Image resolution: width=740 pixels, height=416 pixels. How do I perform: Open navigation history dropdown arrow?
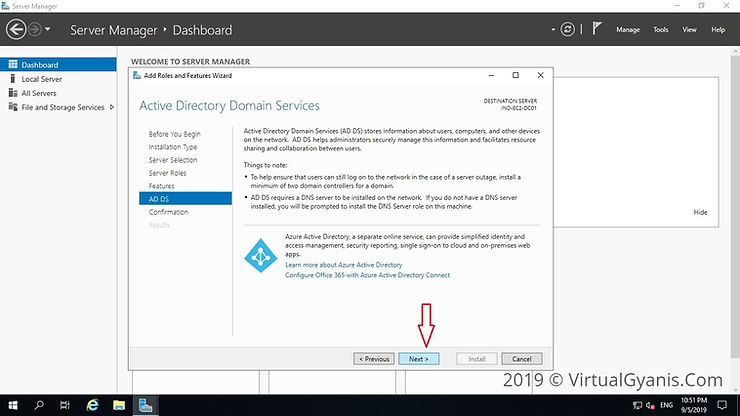coord(48,29)
